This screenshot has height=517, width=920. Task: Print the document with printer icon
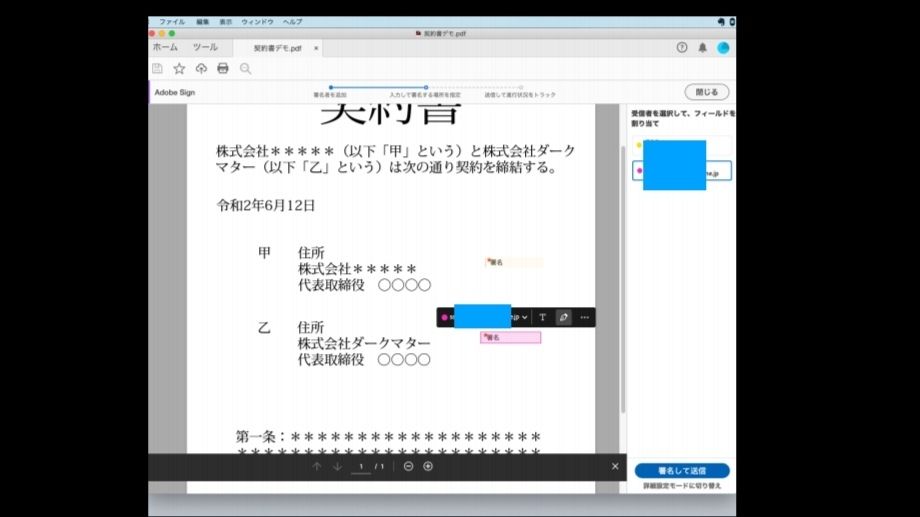[223, 69]
